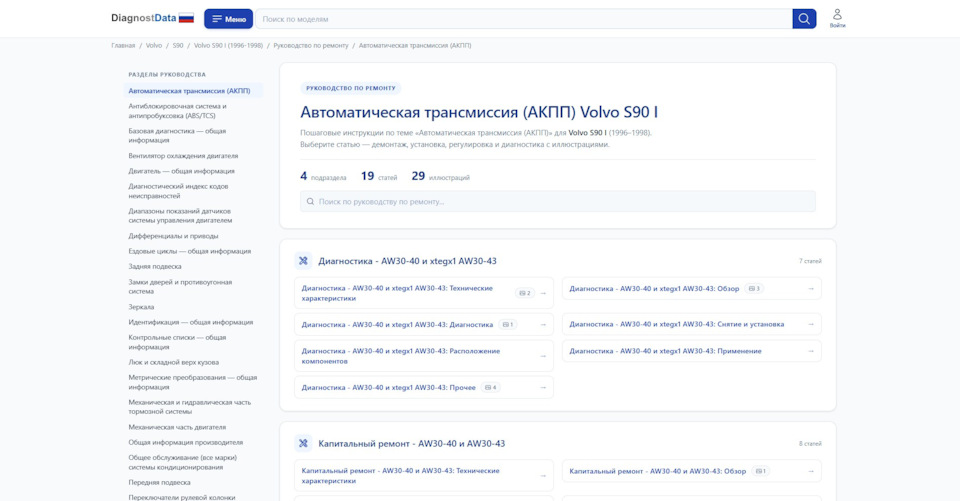Open S90 breadcrumb link
The width and height of the screenshot is (960, 501).
click(178, 45)
